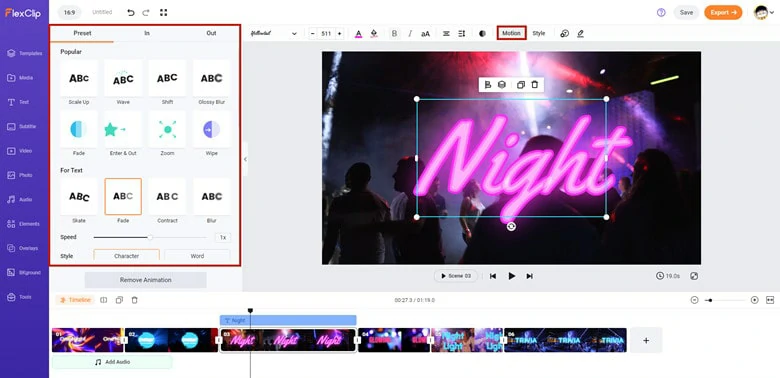
Task: Switch to the In animation tab
Action: pos(147,33)
